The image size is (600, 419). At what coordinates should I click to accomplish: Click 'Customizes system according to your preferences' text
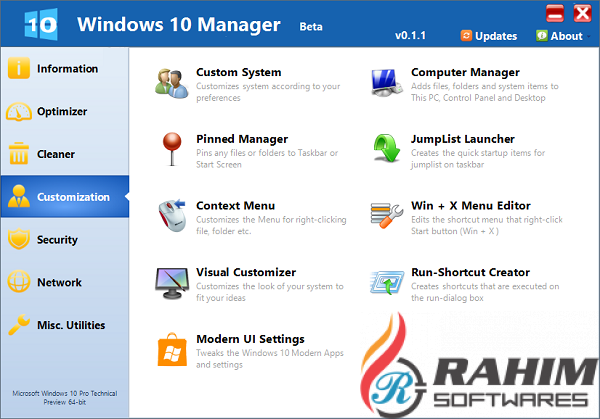tap(268, 92)
